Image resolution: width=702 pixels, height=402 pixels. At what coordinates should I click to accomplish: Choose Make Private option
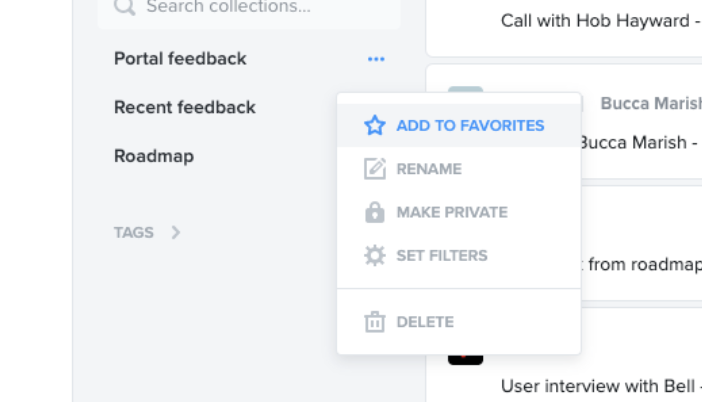point(459,212)
